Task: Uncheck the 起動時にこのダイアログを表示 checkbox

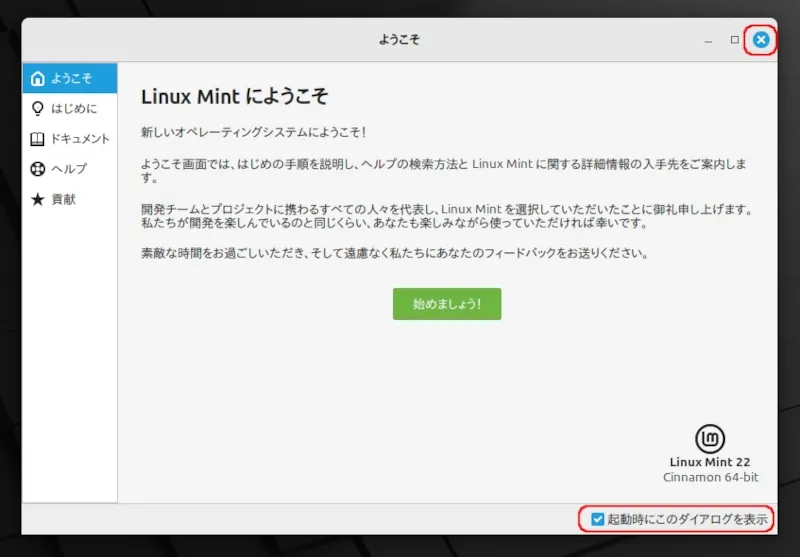Action: pyautogui.click(x=597, y=519)
